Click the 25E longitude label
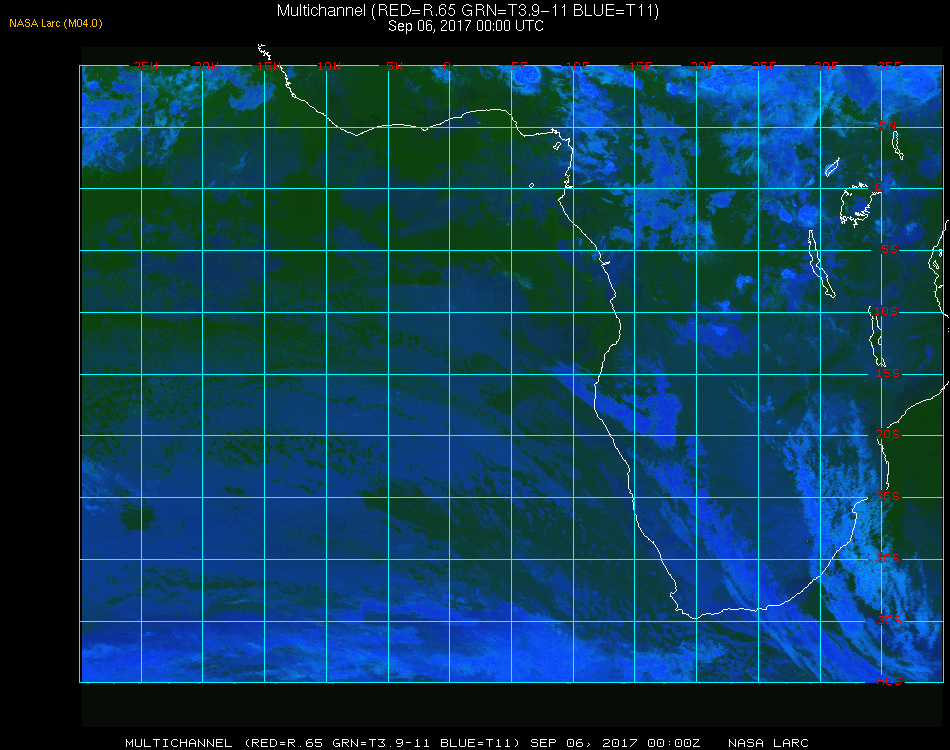The image size is (950, 750). 764,66
